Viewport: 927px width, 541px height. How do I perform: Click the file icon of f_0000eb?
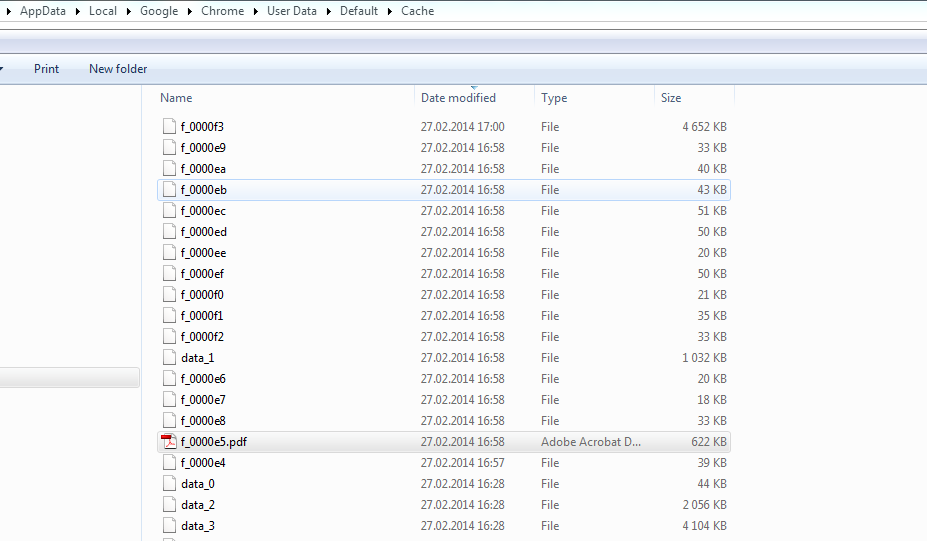pyautogui.click(x=169, y=189)
